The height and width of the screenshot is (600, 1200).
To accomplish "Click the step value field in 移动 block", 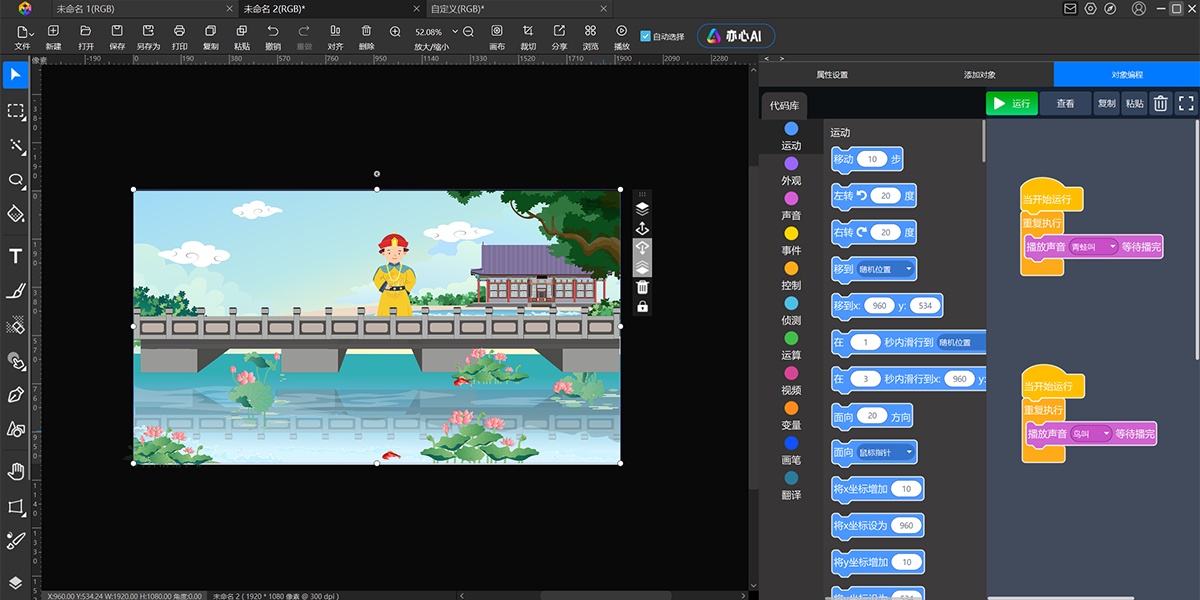I will point(872,159).
